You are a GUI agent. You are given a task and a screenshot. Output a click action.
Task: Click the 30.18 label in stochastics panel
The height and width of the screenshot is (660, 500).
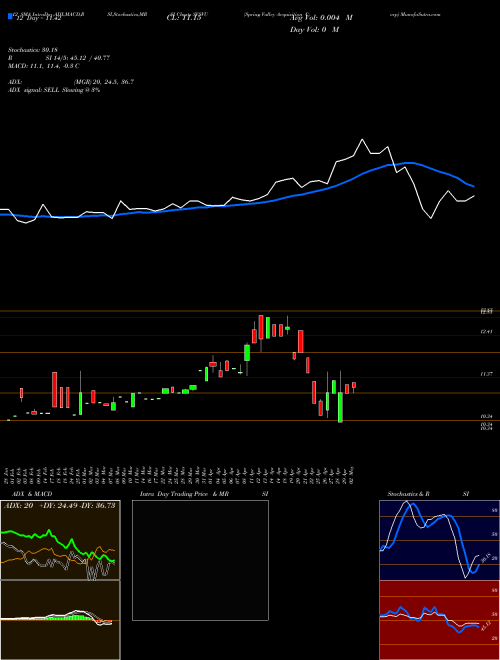[484, 558]
